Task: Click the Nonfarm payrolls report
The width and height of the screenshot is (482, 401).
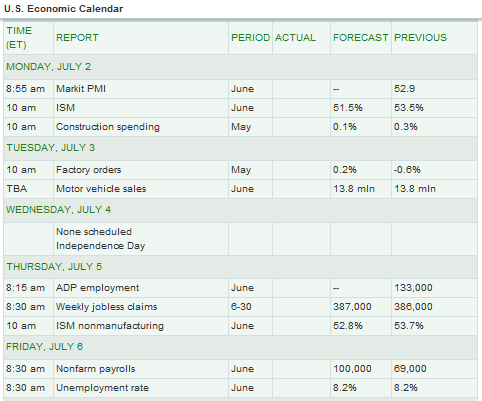Action: click(95, 369)
